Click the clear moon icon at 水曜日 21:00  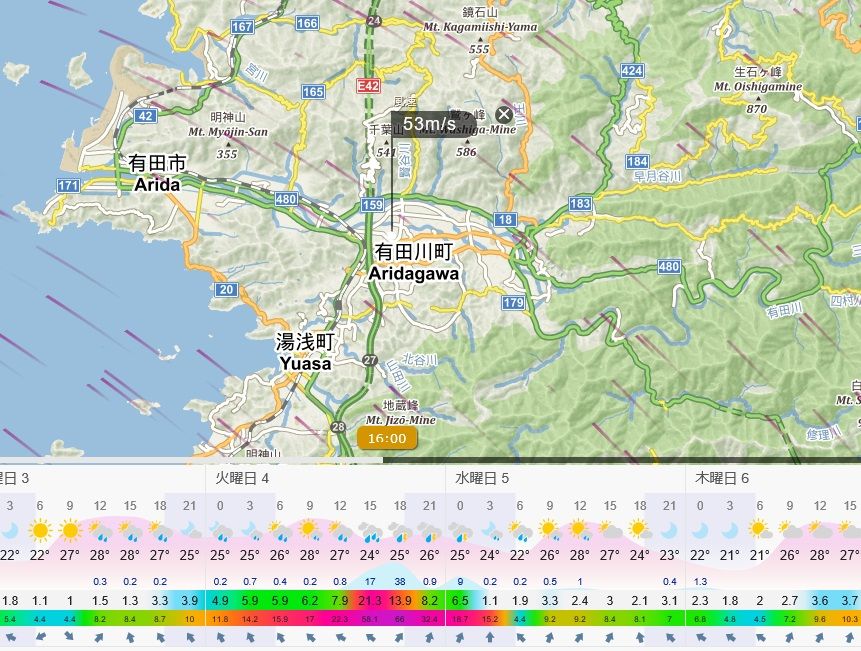click(x=669, y=531)
